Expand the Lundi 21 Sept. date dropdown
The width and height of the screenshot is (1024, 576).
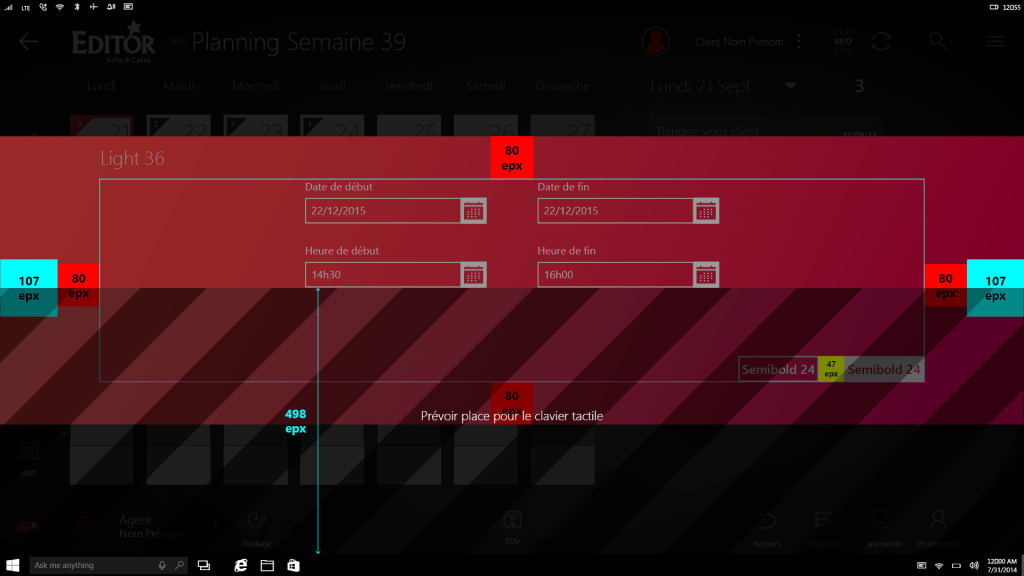(791, 87)
